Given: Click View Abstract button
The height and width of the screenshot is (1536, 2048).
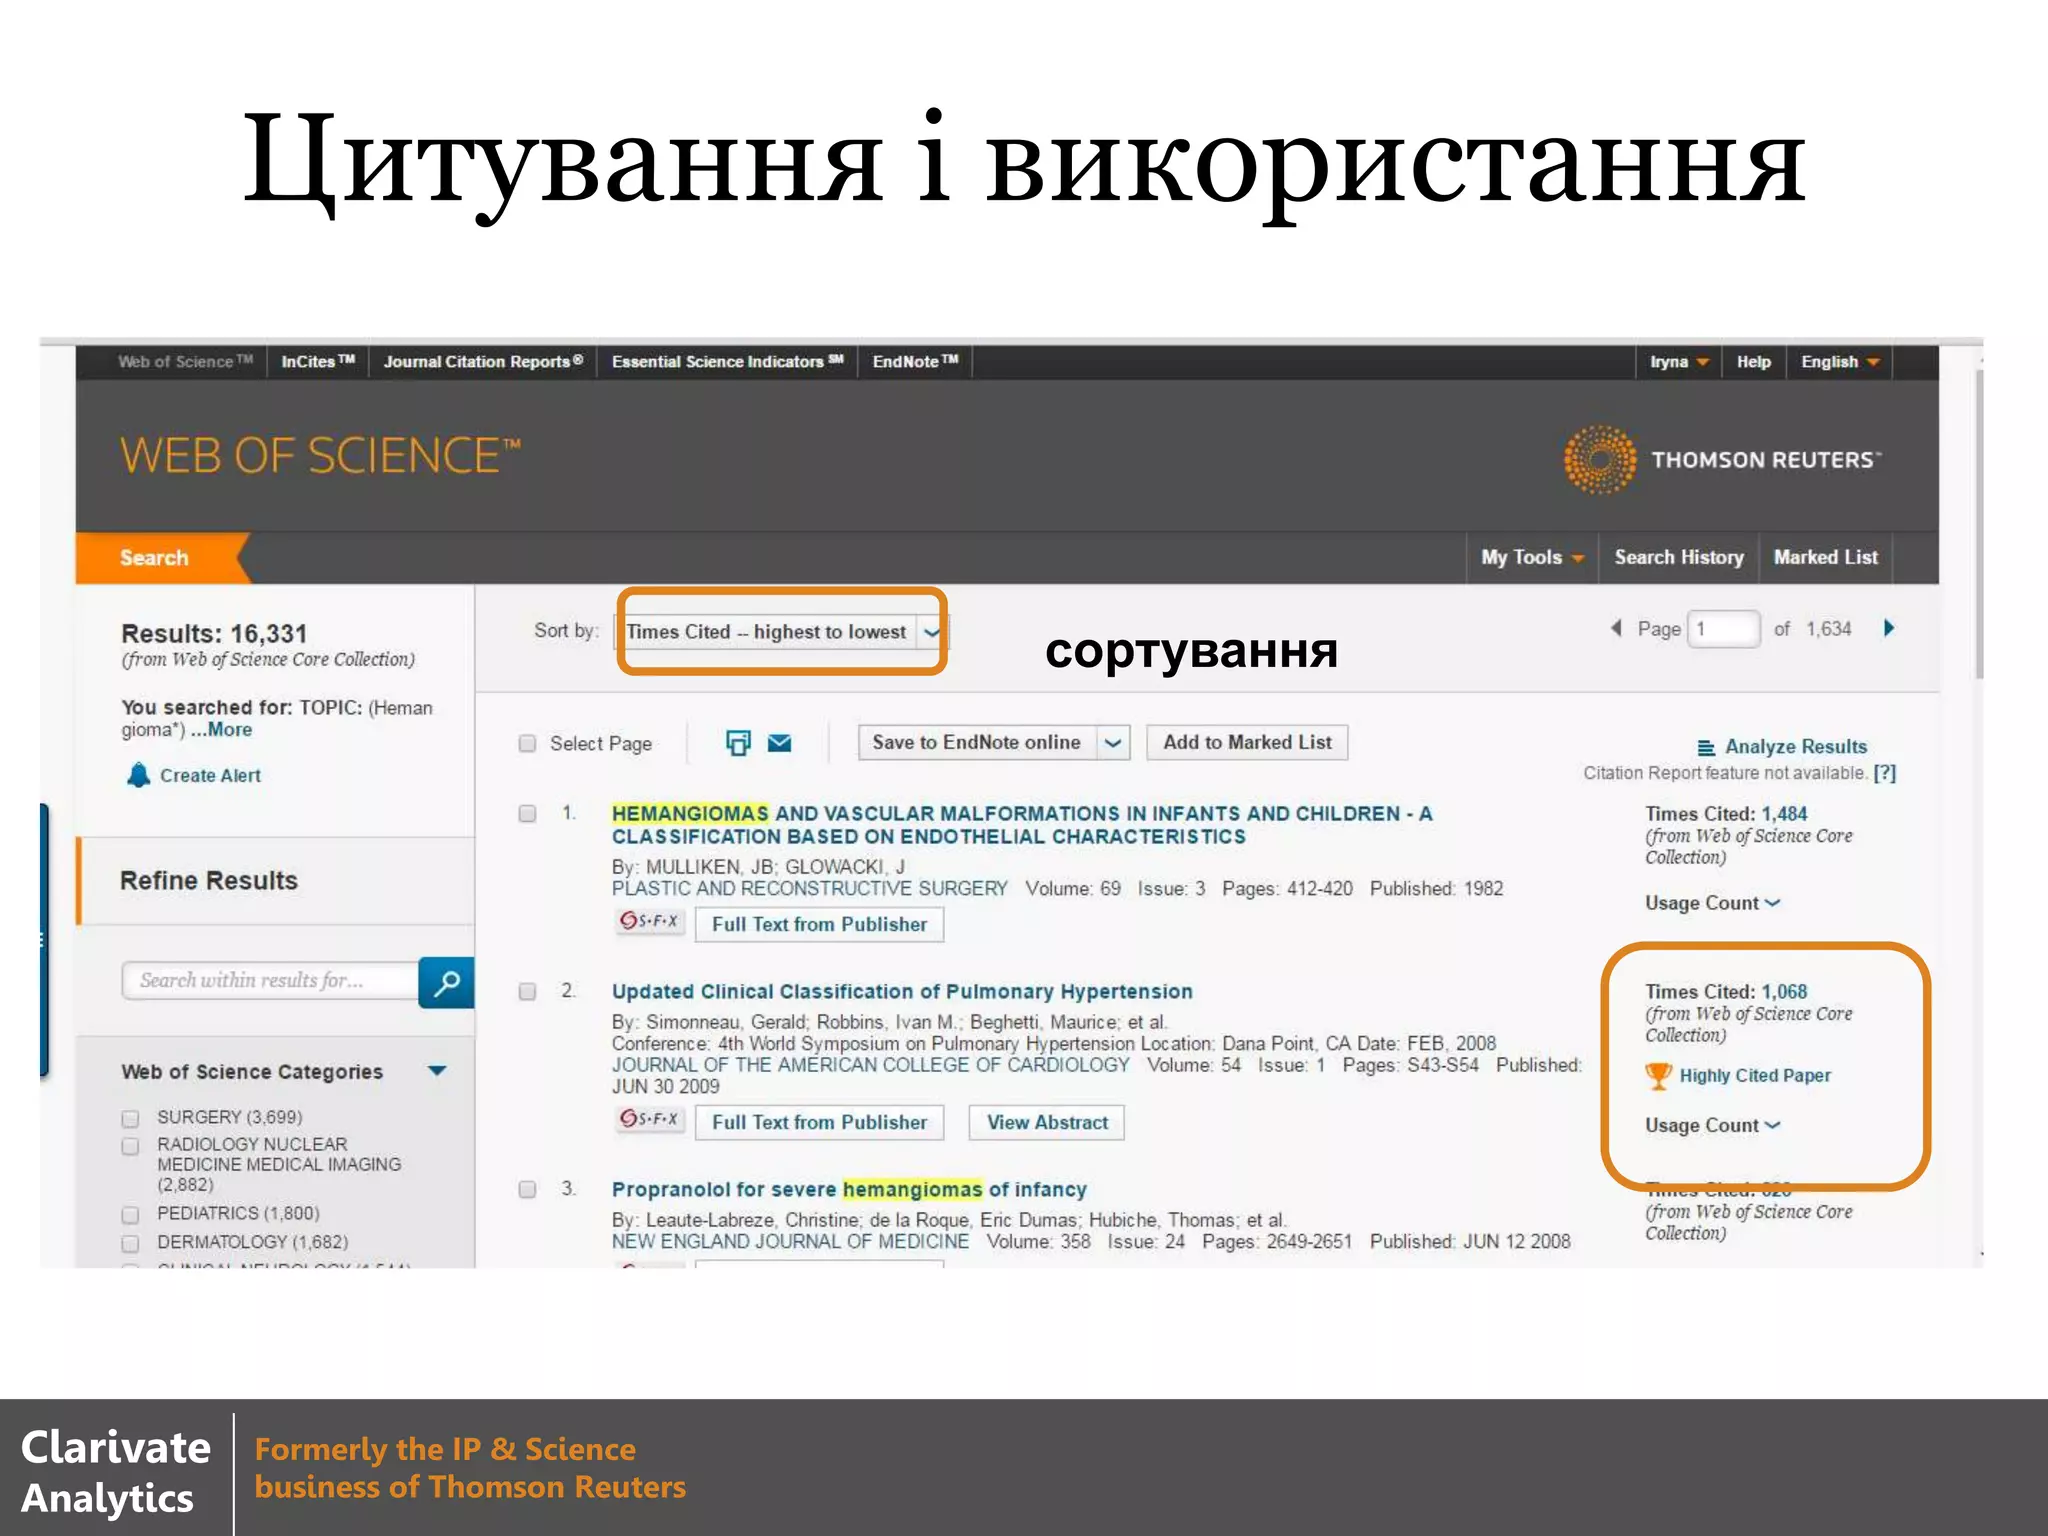Looking at the screenshot, I should coord(1047,1122).
